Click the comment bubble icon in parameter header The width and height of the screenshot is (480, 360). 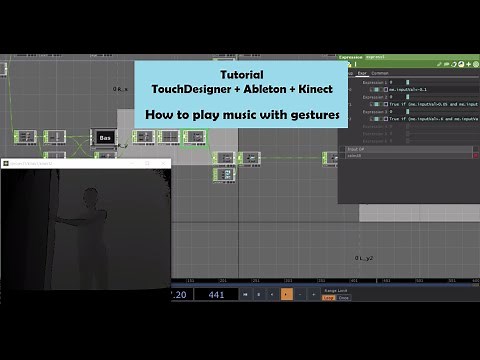446,64
